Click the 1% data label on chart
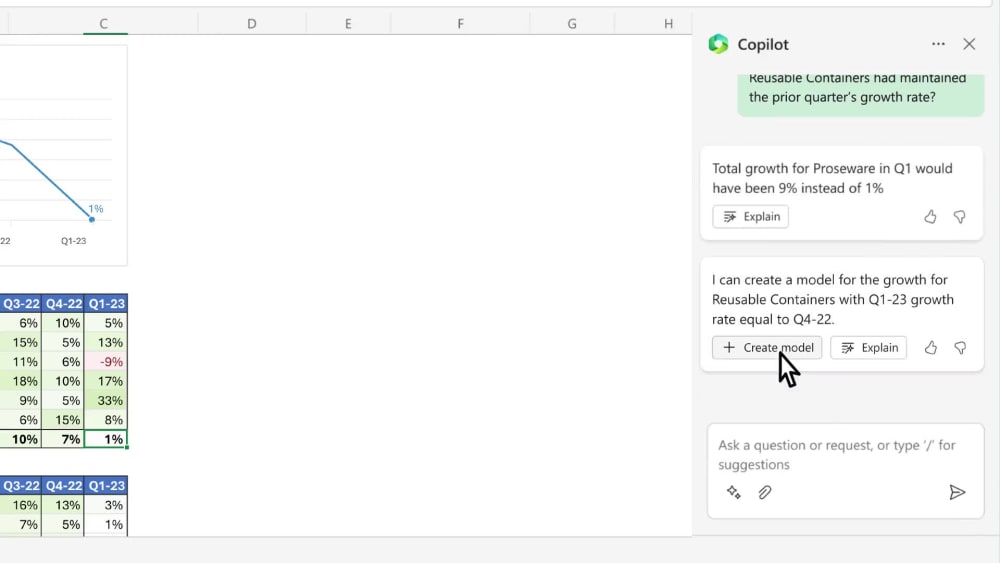This screenshot has width=1000, height=563. coord(96,208)
